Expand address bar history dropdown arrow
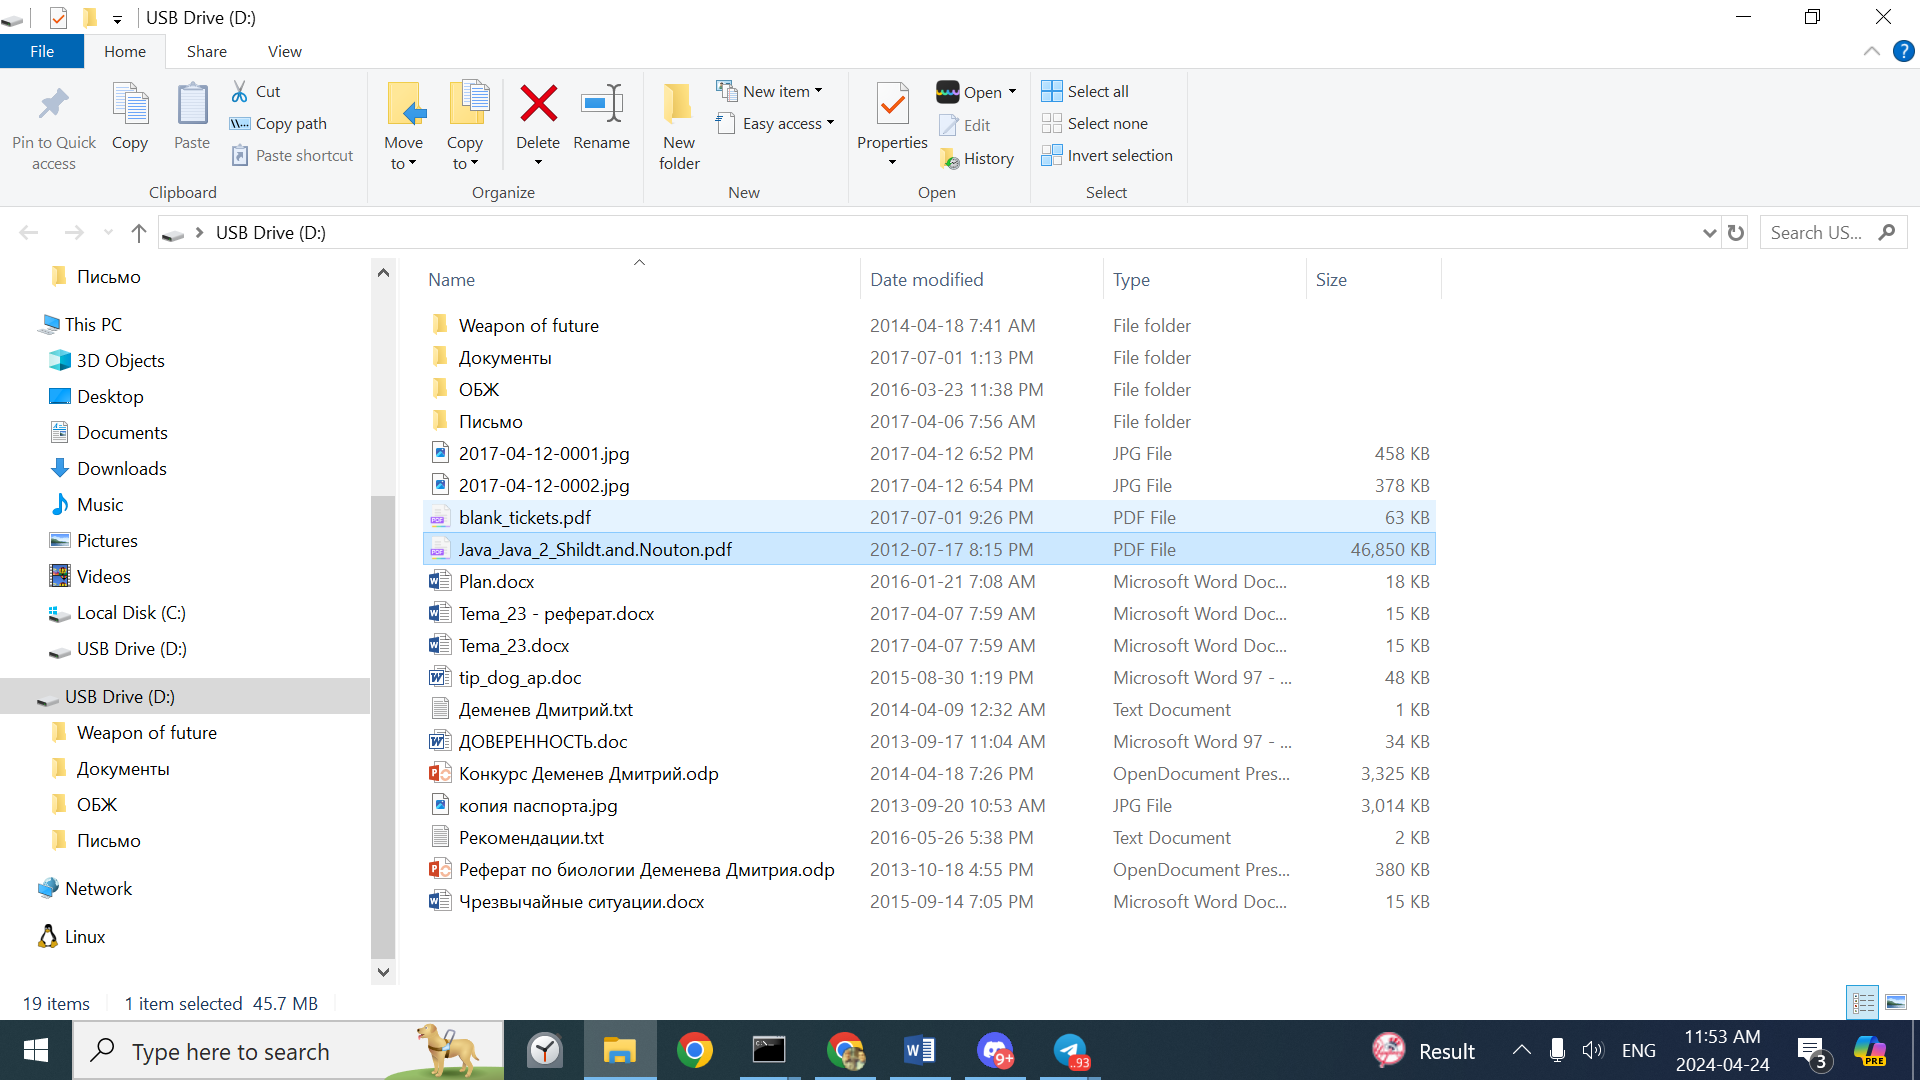 (1709, 233)
